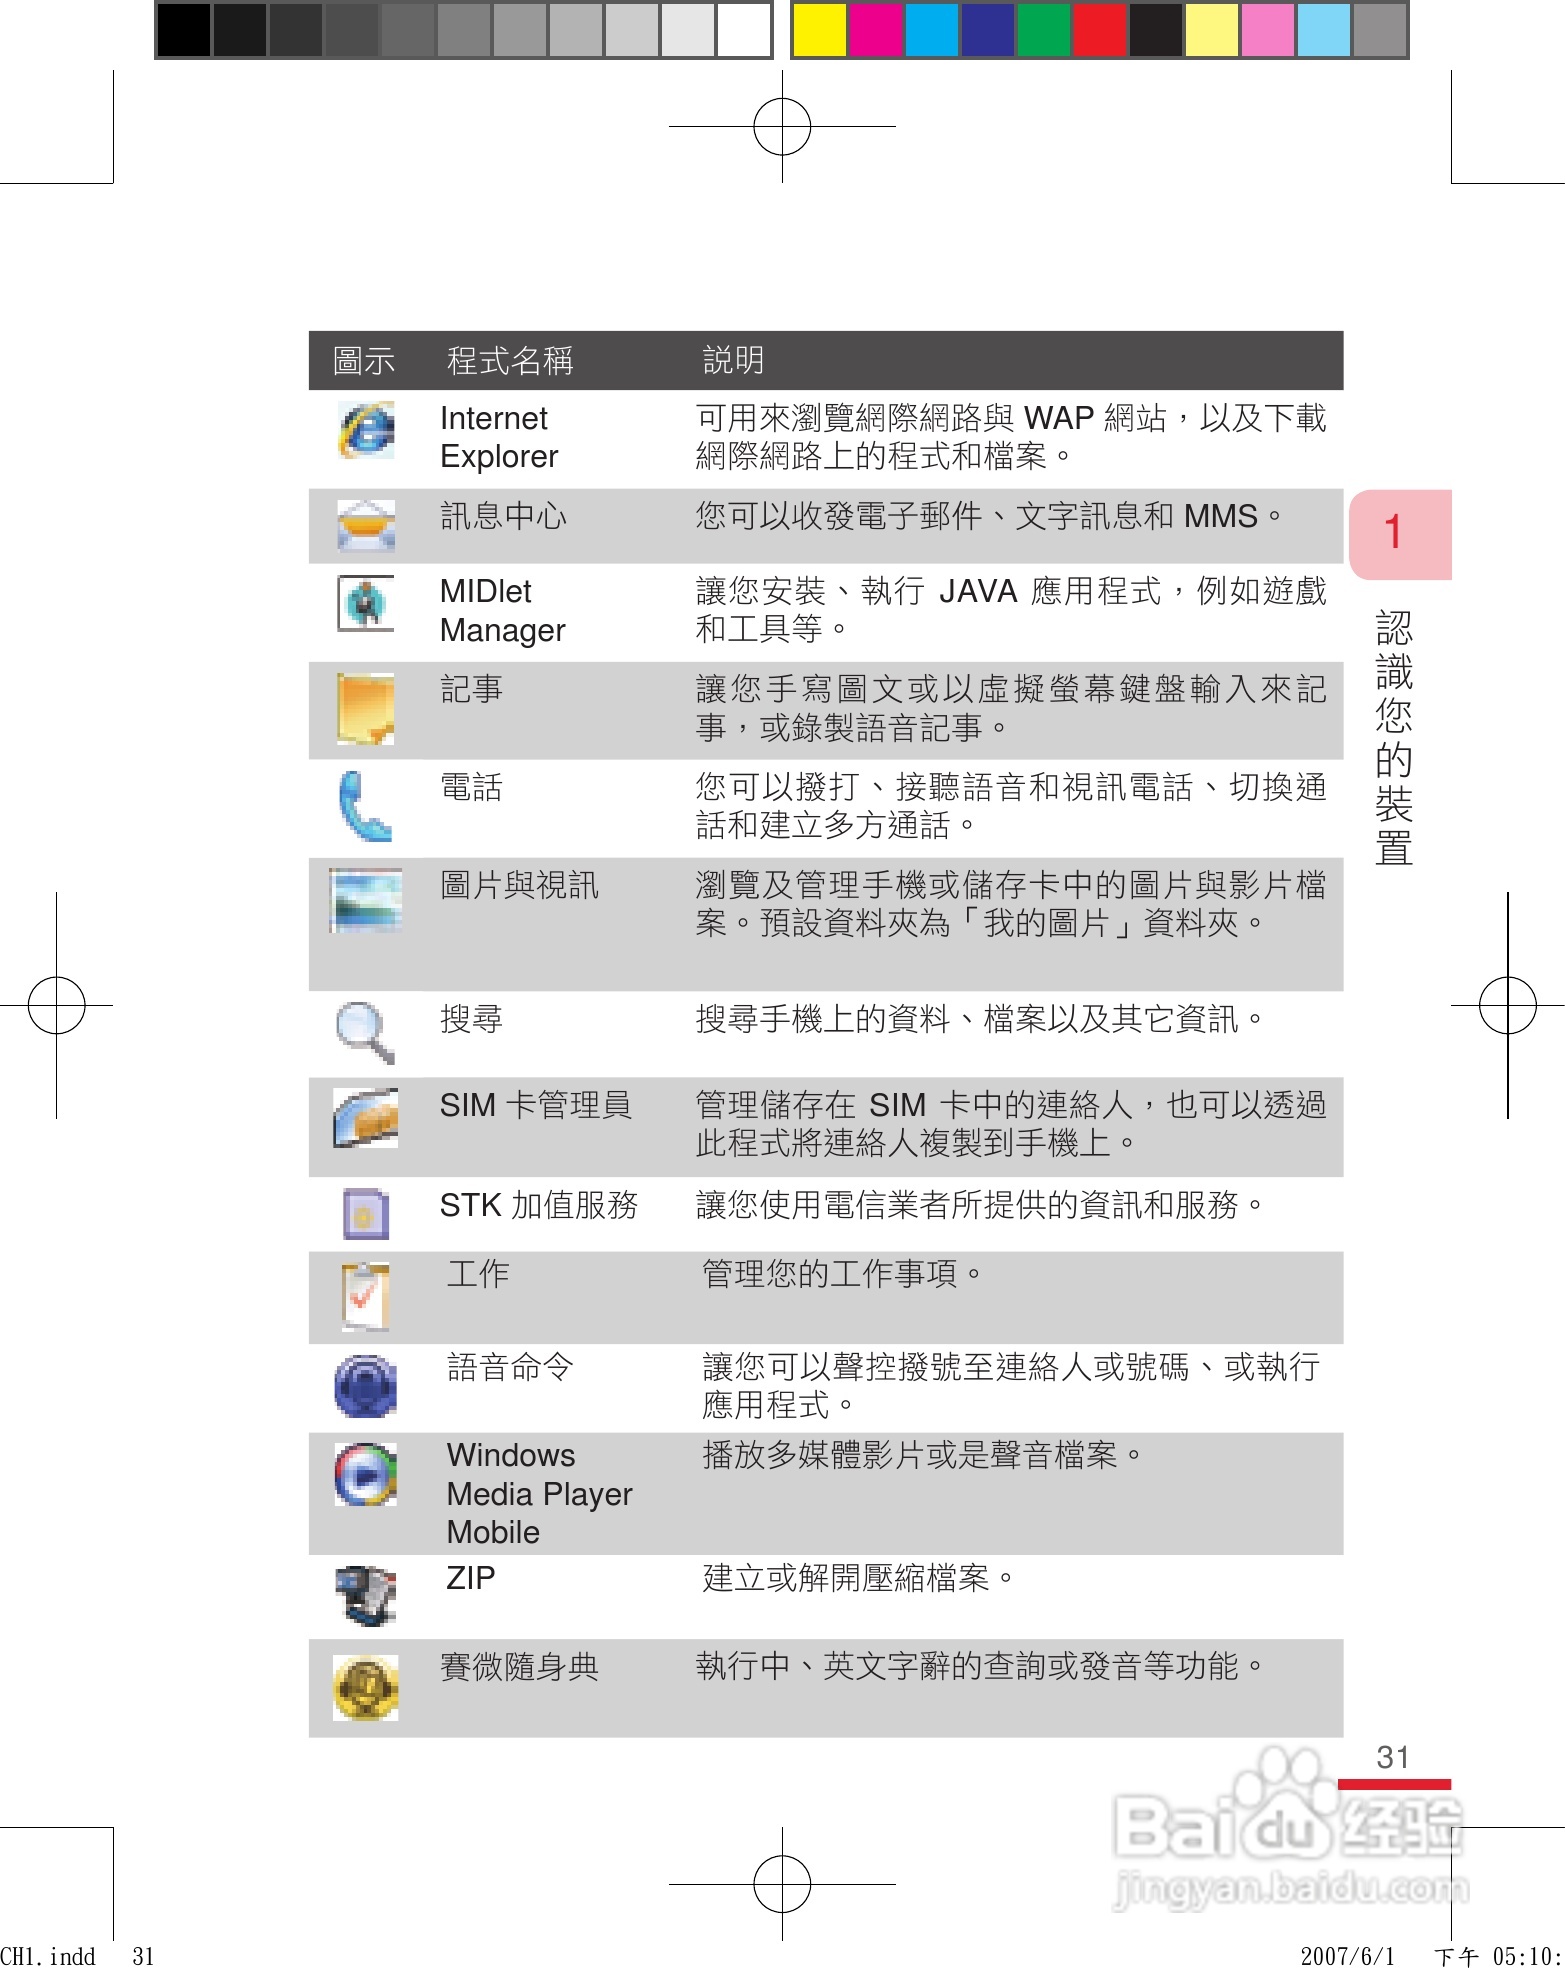The height and width of the screenshot is (1977, 1565).
Task: Click the 工作 clipboard checkmark icon
Action: 365,1297
